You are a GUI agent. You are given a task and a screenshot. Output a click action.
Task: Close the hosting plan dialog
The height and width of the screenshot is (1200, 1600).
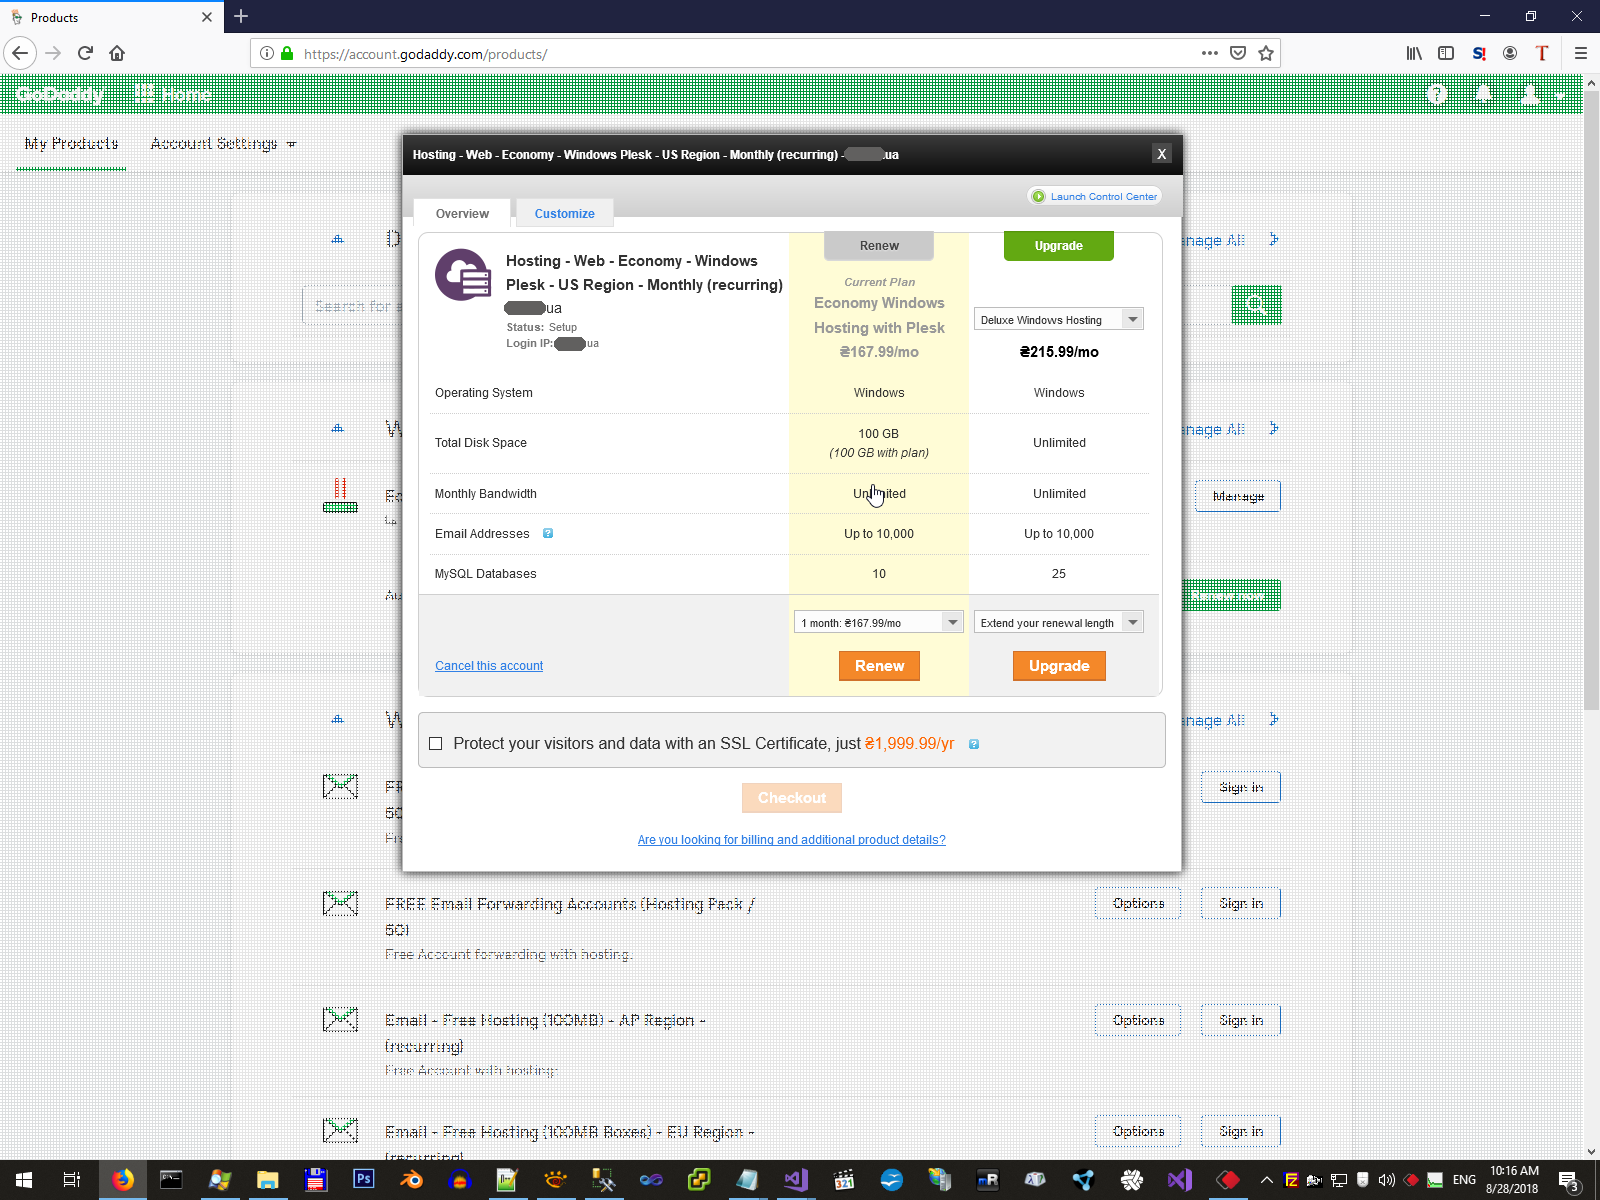pyautogui.click(x=1161, y=154)
